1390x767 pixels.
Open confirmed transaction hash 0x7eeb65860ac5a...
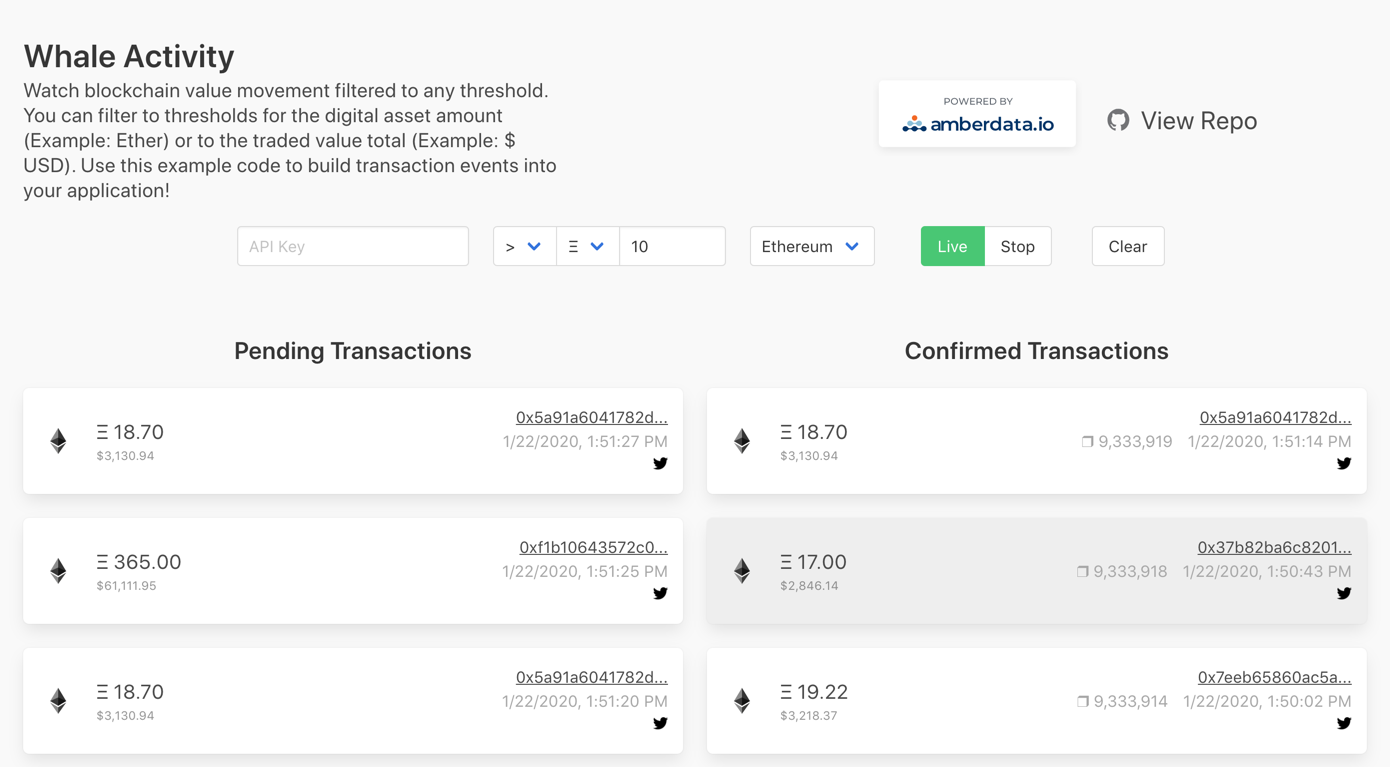(x=1275, y=677)
